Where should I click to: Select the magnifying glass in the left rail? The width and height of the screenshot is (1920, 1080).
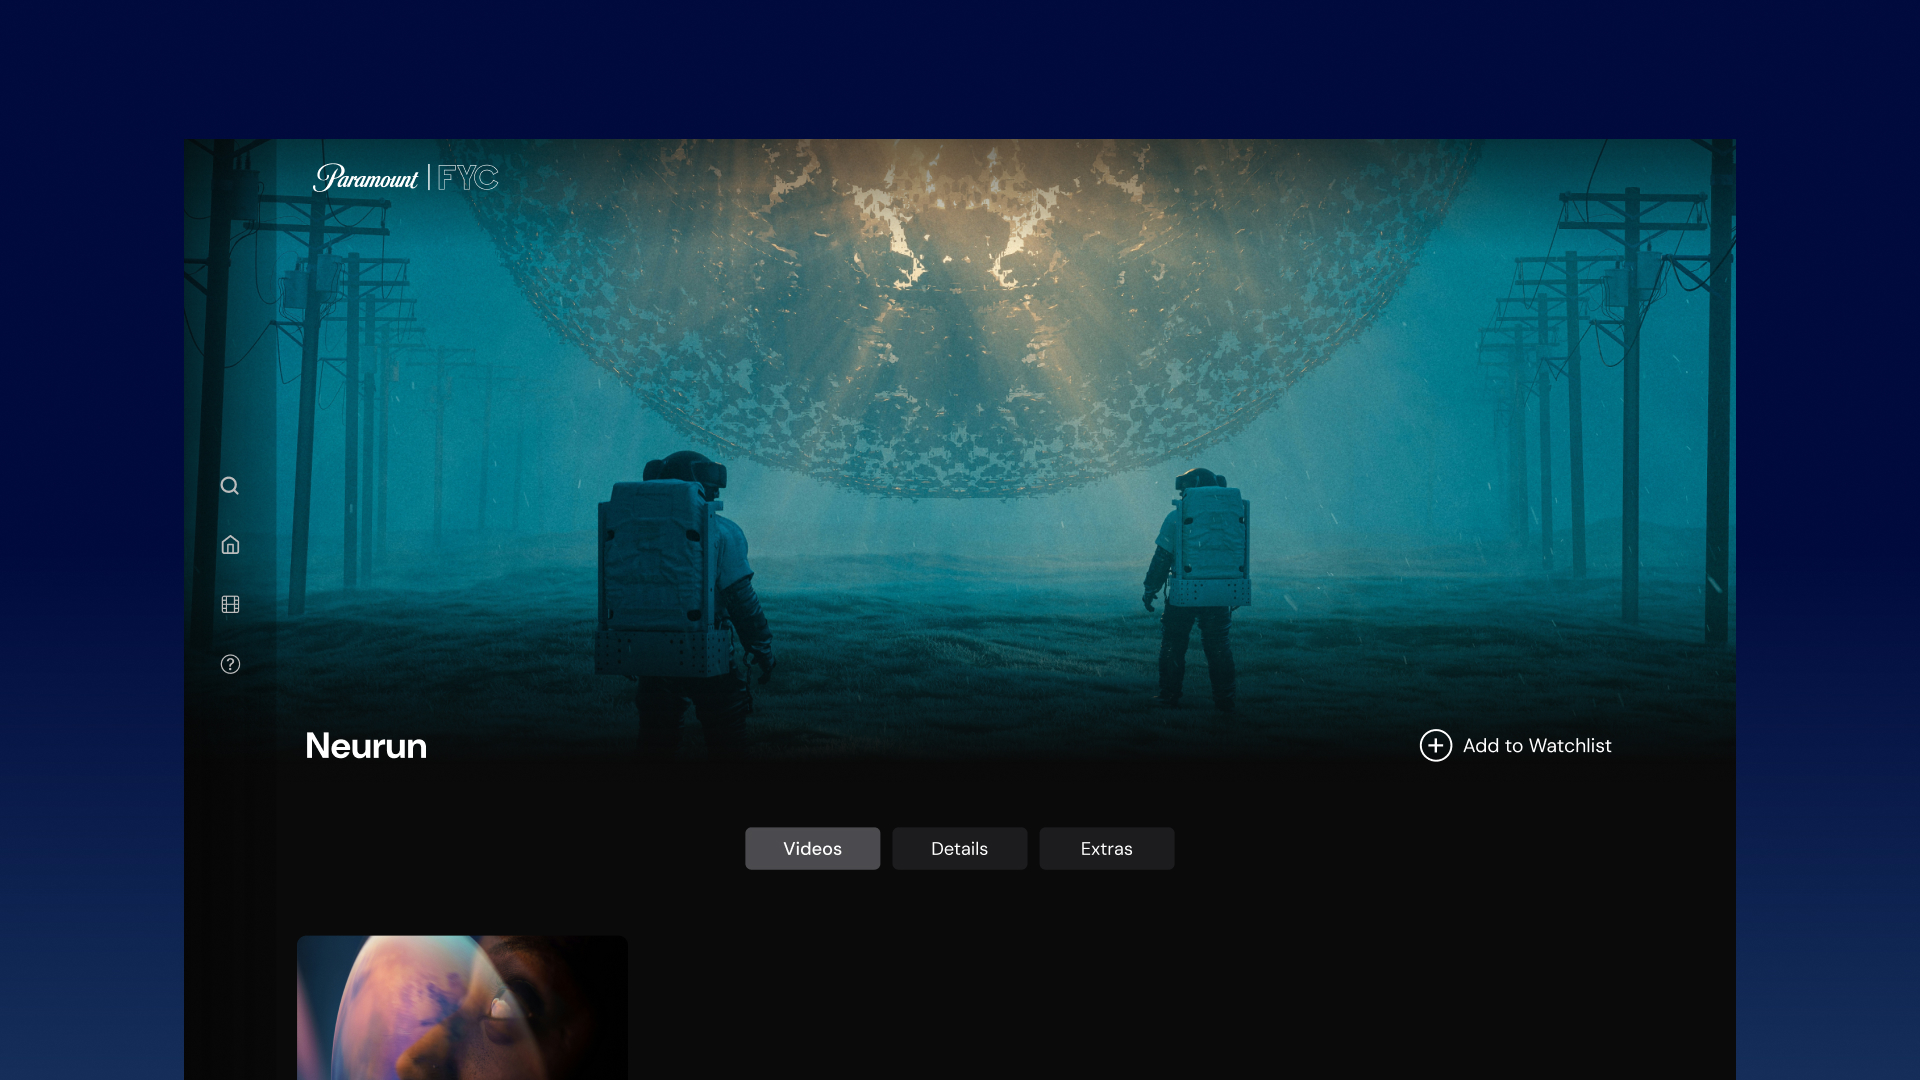[x=230, y=485]
